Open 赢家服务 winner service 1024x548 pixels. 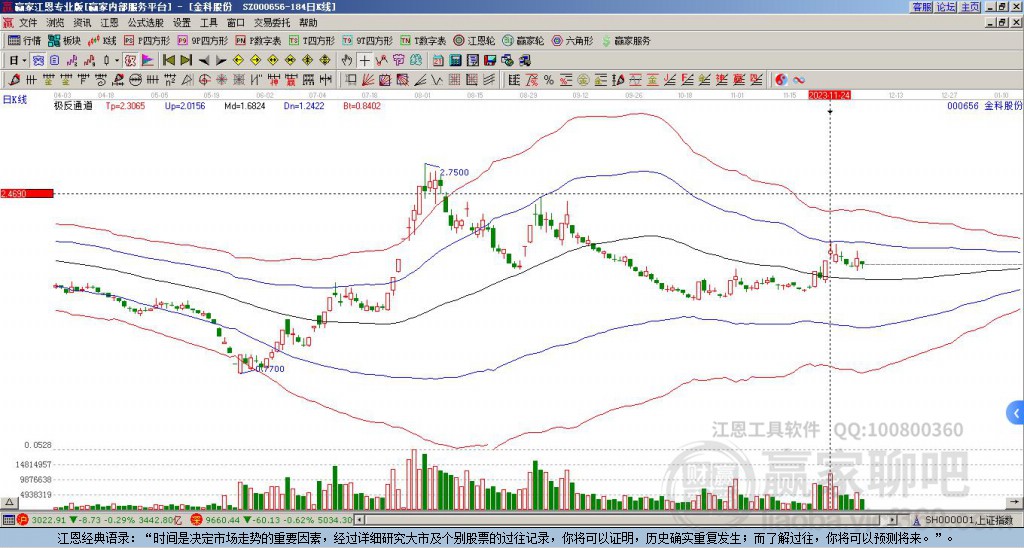click(626, 40)
